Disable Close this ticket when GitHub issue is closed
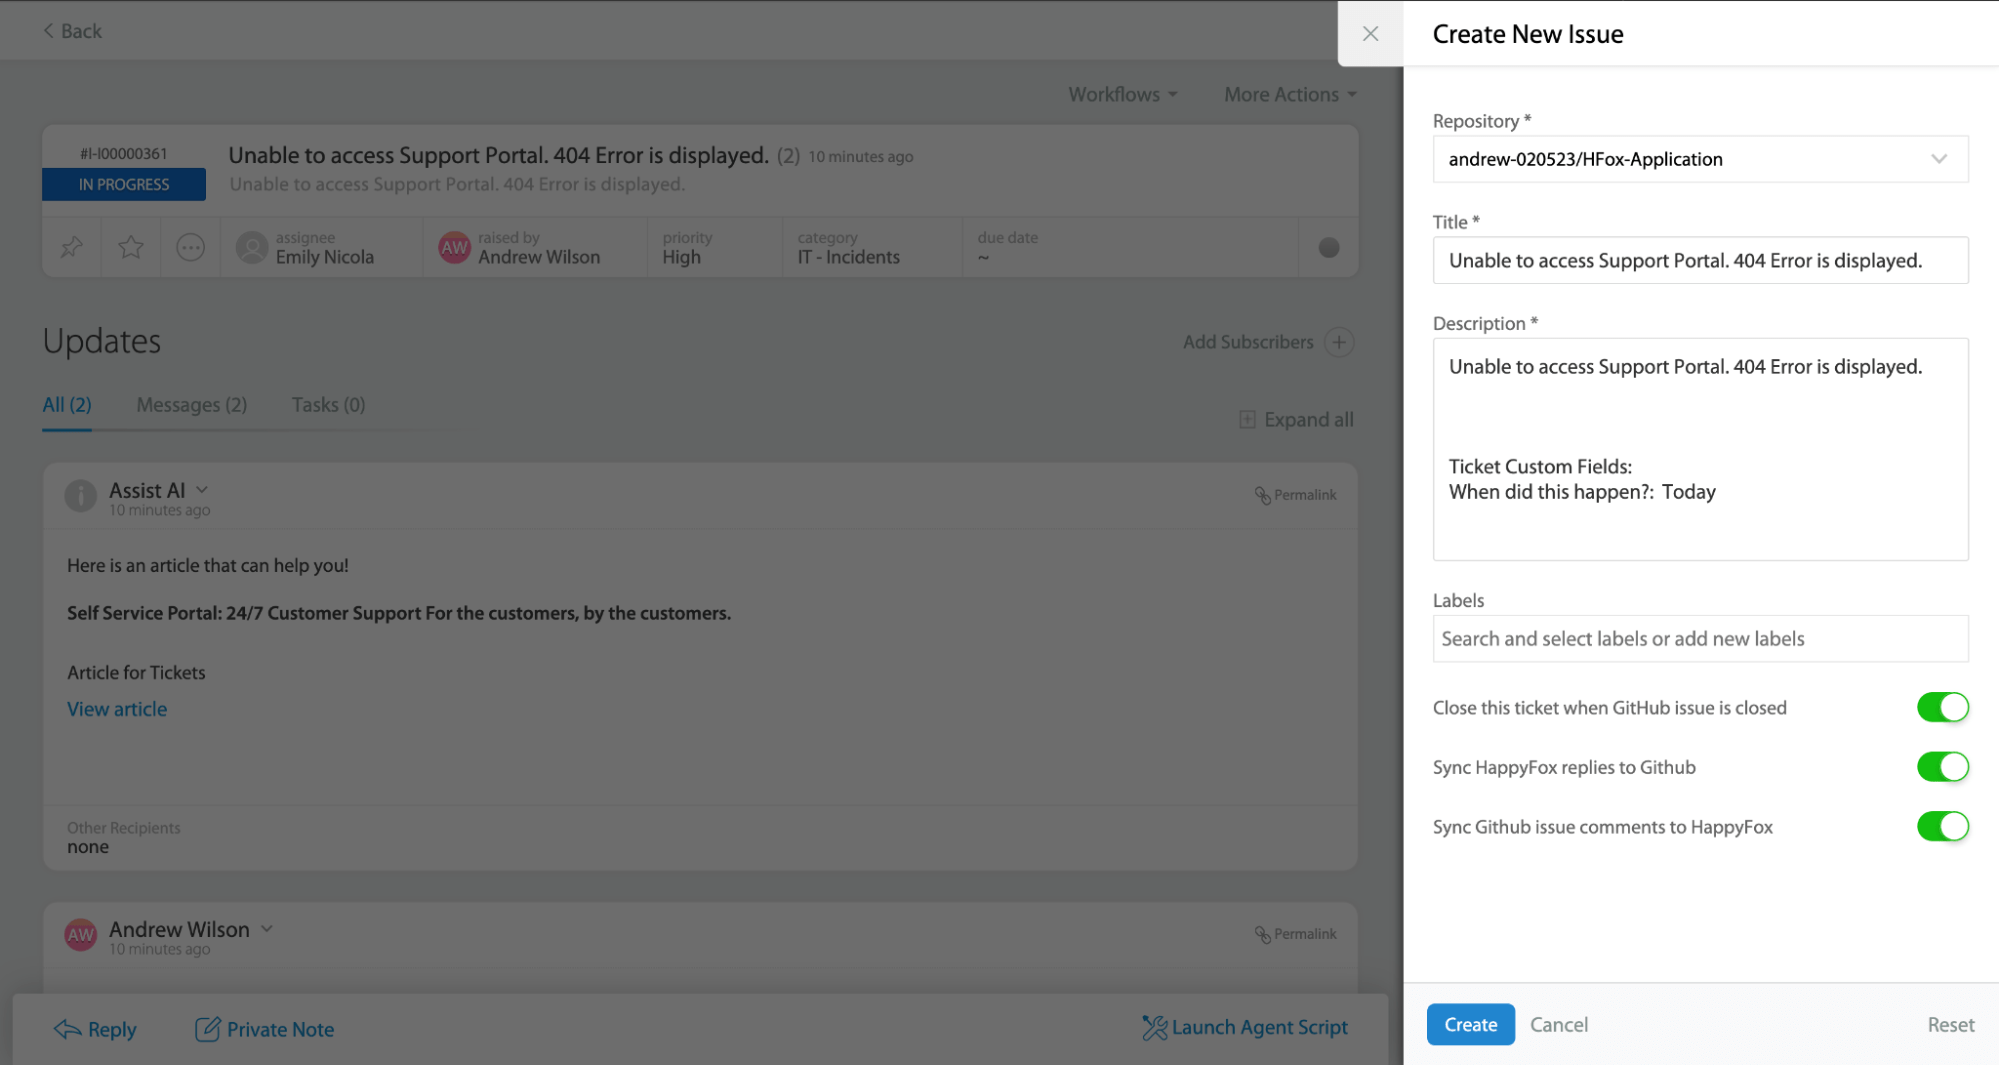Image resolution: width=1999 pixels, height=1065 pixels. click(x=1942, y=707)
